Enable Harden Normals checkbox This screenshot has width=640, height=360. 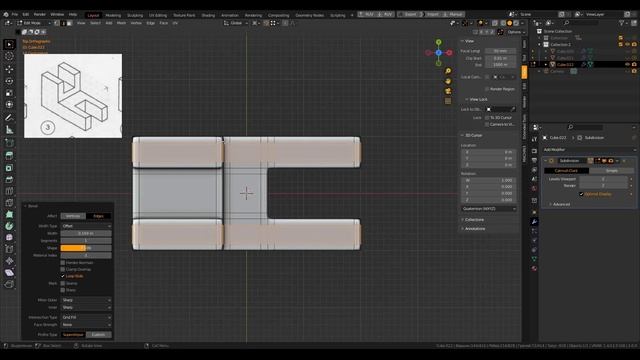[63, 262]
